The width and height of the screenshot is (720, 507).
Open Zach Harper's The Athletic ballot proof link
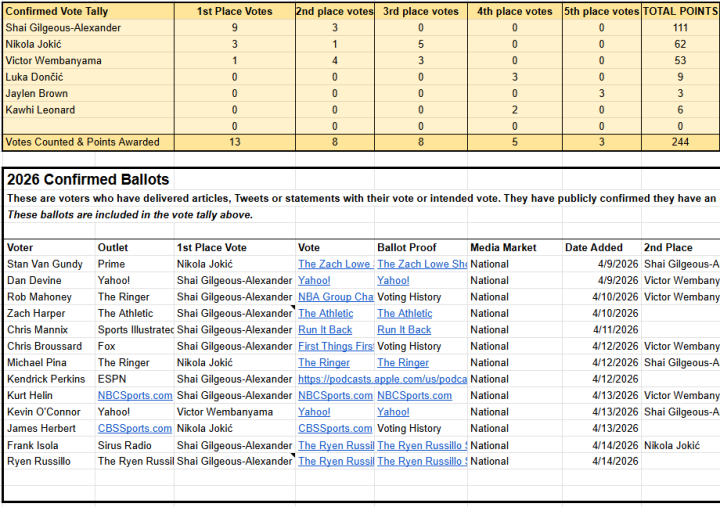click(404, 314)
